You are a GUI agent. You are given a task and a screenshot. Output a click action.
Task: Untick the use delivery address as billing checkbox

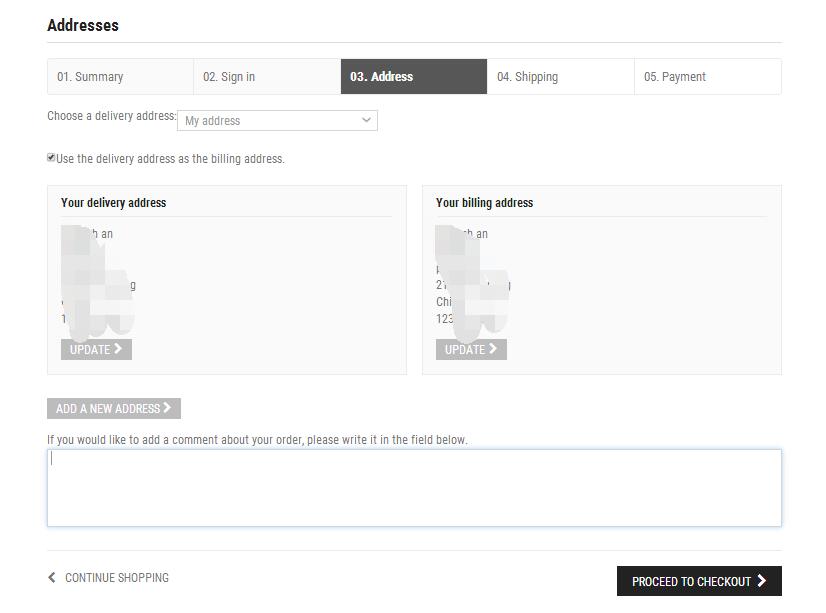[51, 158]
